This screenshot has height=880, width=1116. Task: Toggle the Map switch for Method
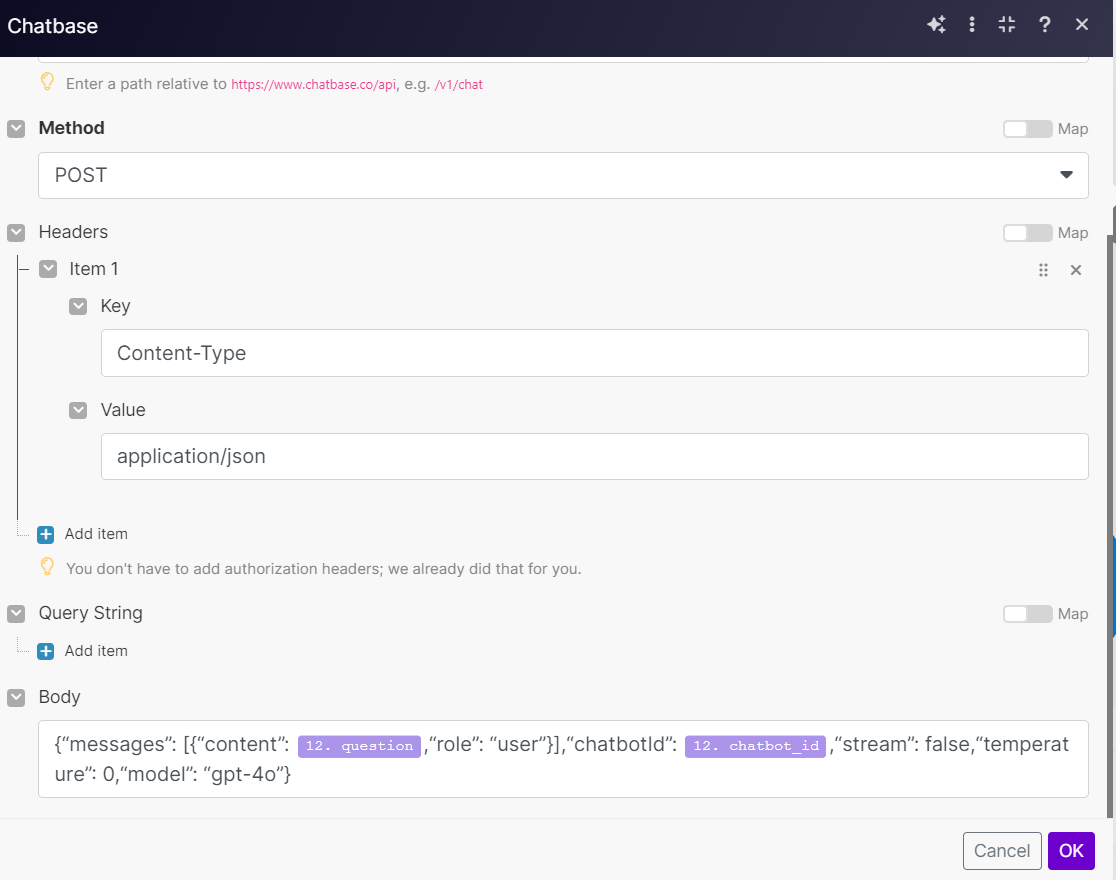(x=1027, y=129)
